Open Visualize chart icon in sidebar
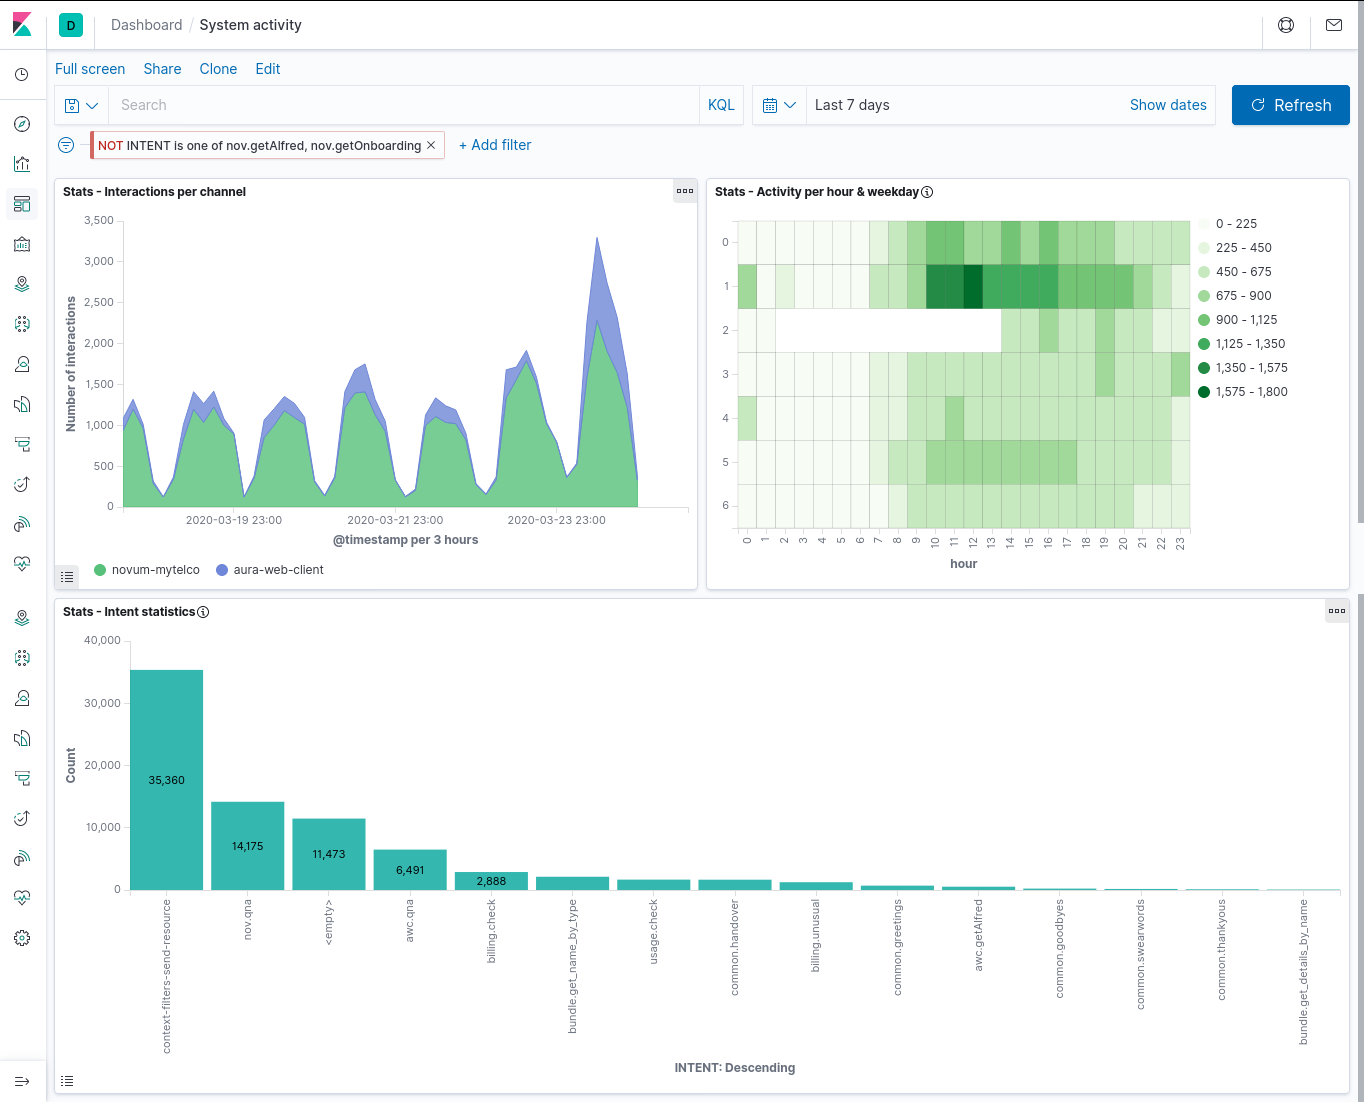Screen dimensions: 1364x1106 click(22, 164)
